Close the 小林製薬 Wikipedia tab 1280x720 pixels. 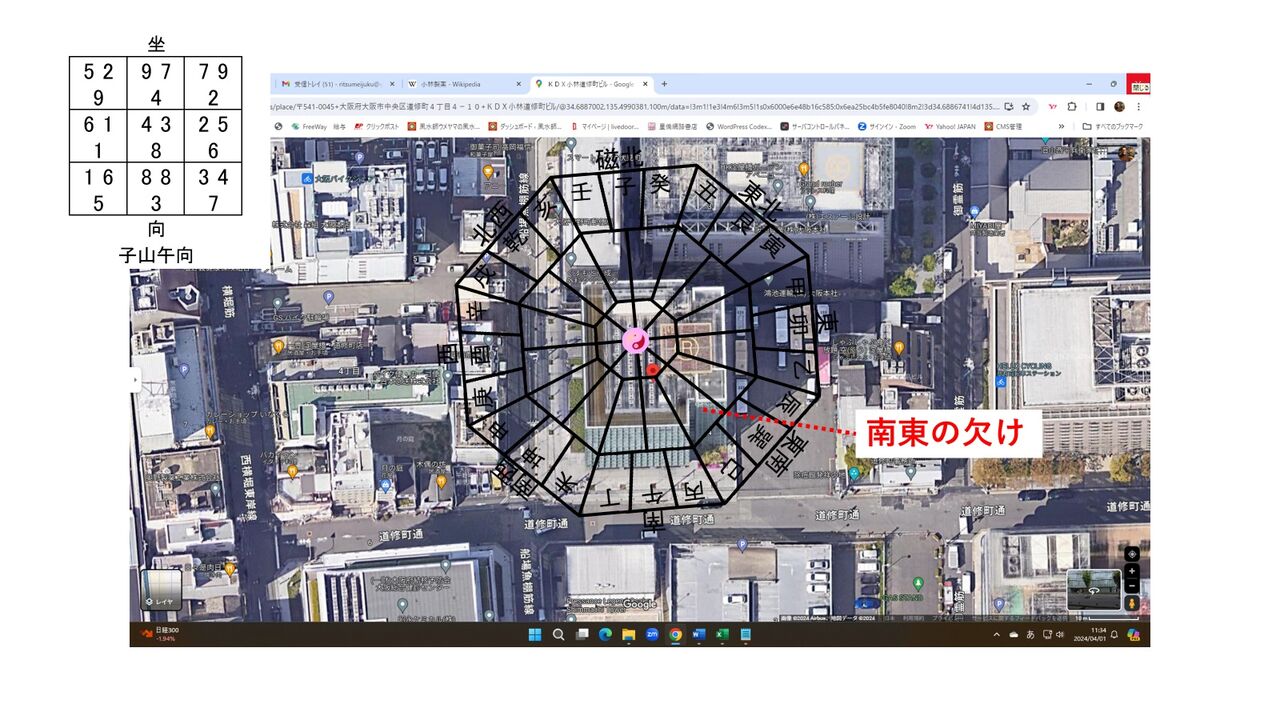[518, 84]
